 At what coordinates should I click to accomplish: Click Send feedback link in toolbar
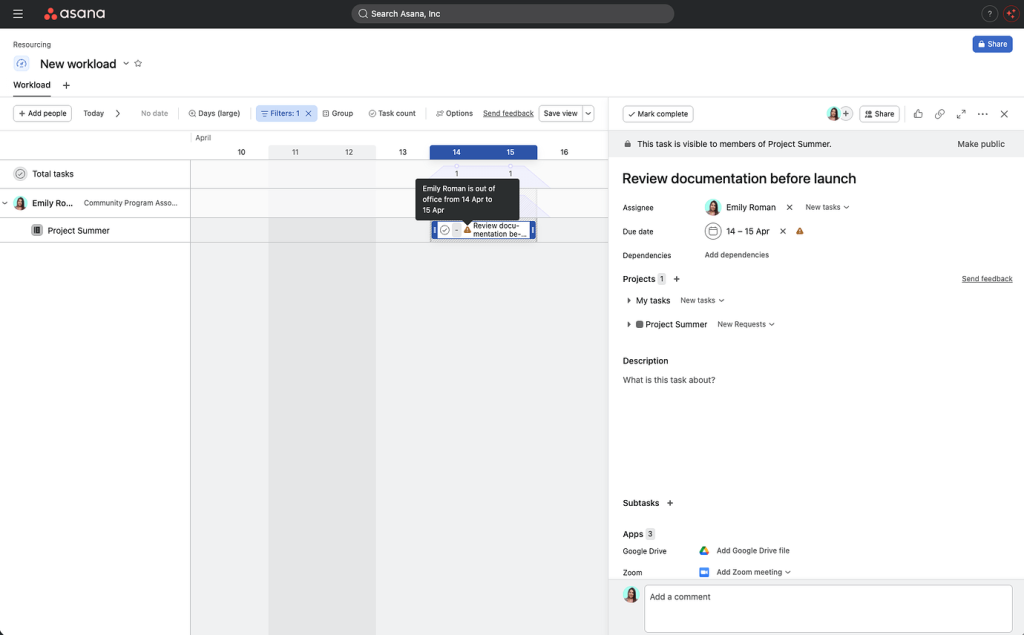[x=508, y=113]
